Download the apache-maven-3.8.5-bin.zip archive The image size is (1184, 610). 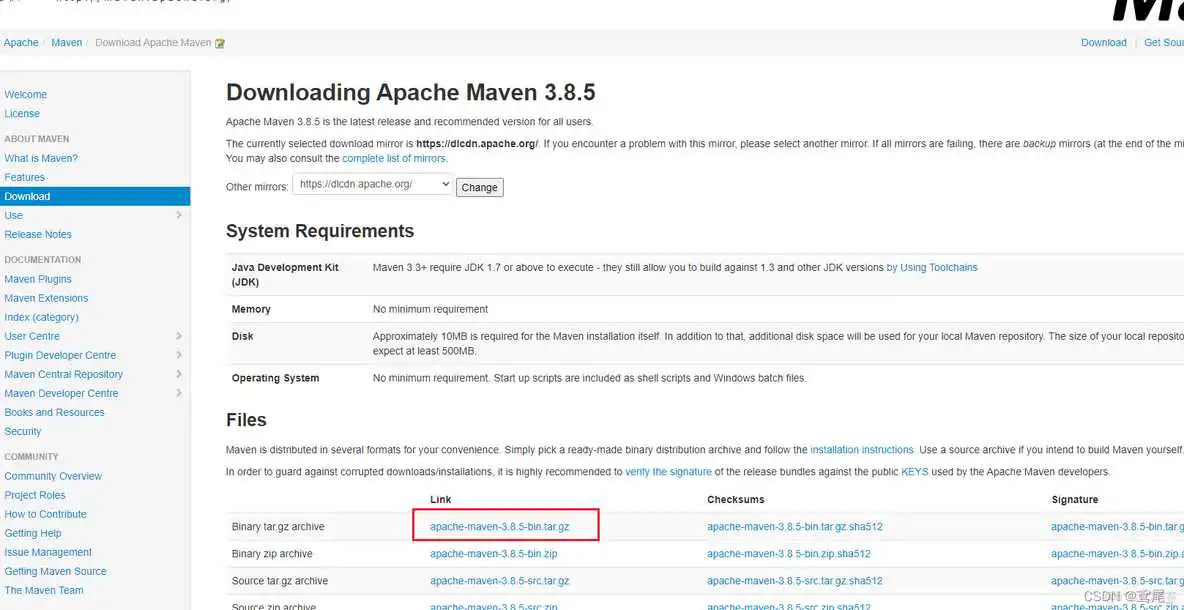pos(493,554)
